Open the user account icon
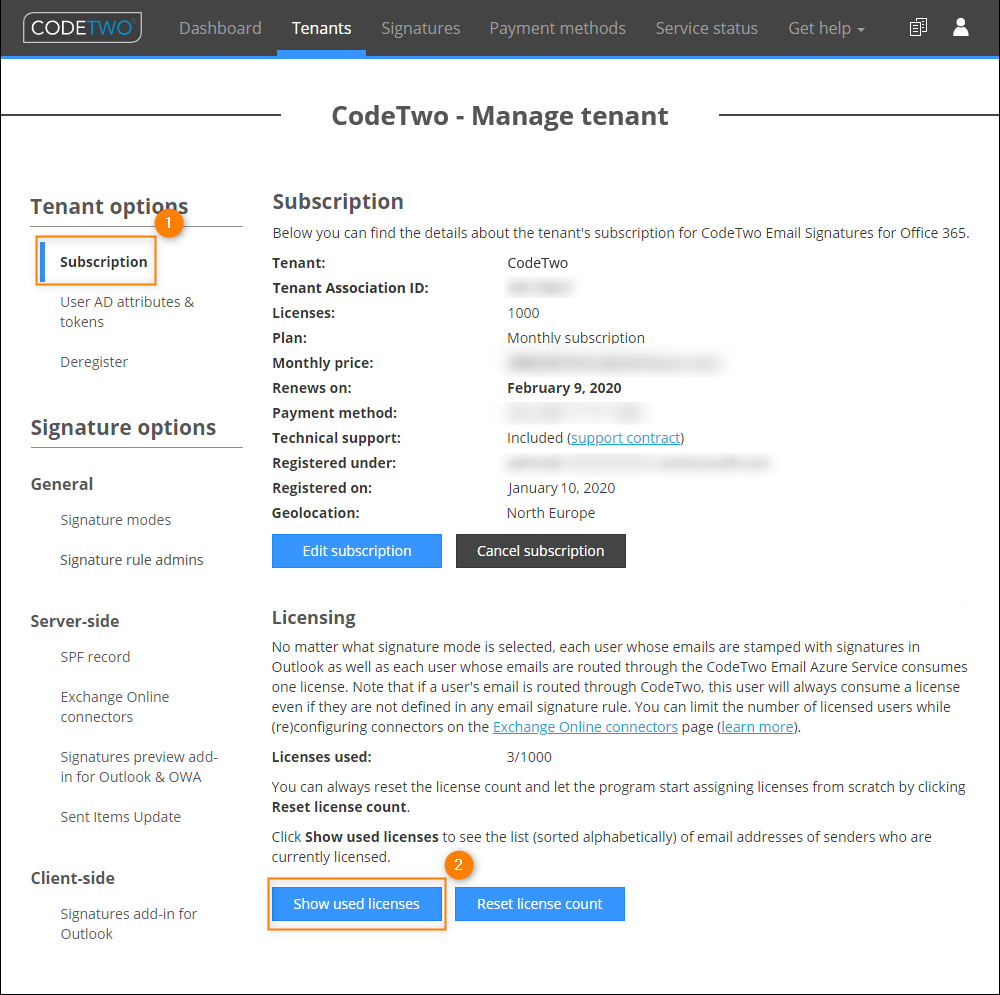 coord(960,27)
